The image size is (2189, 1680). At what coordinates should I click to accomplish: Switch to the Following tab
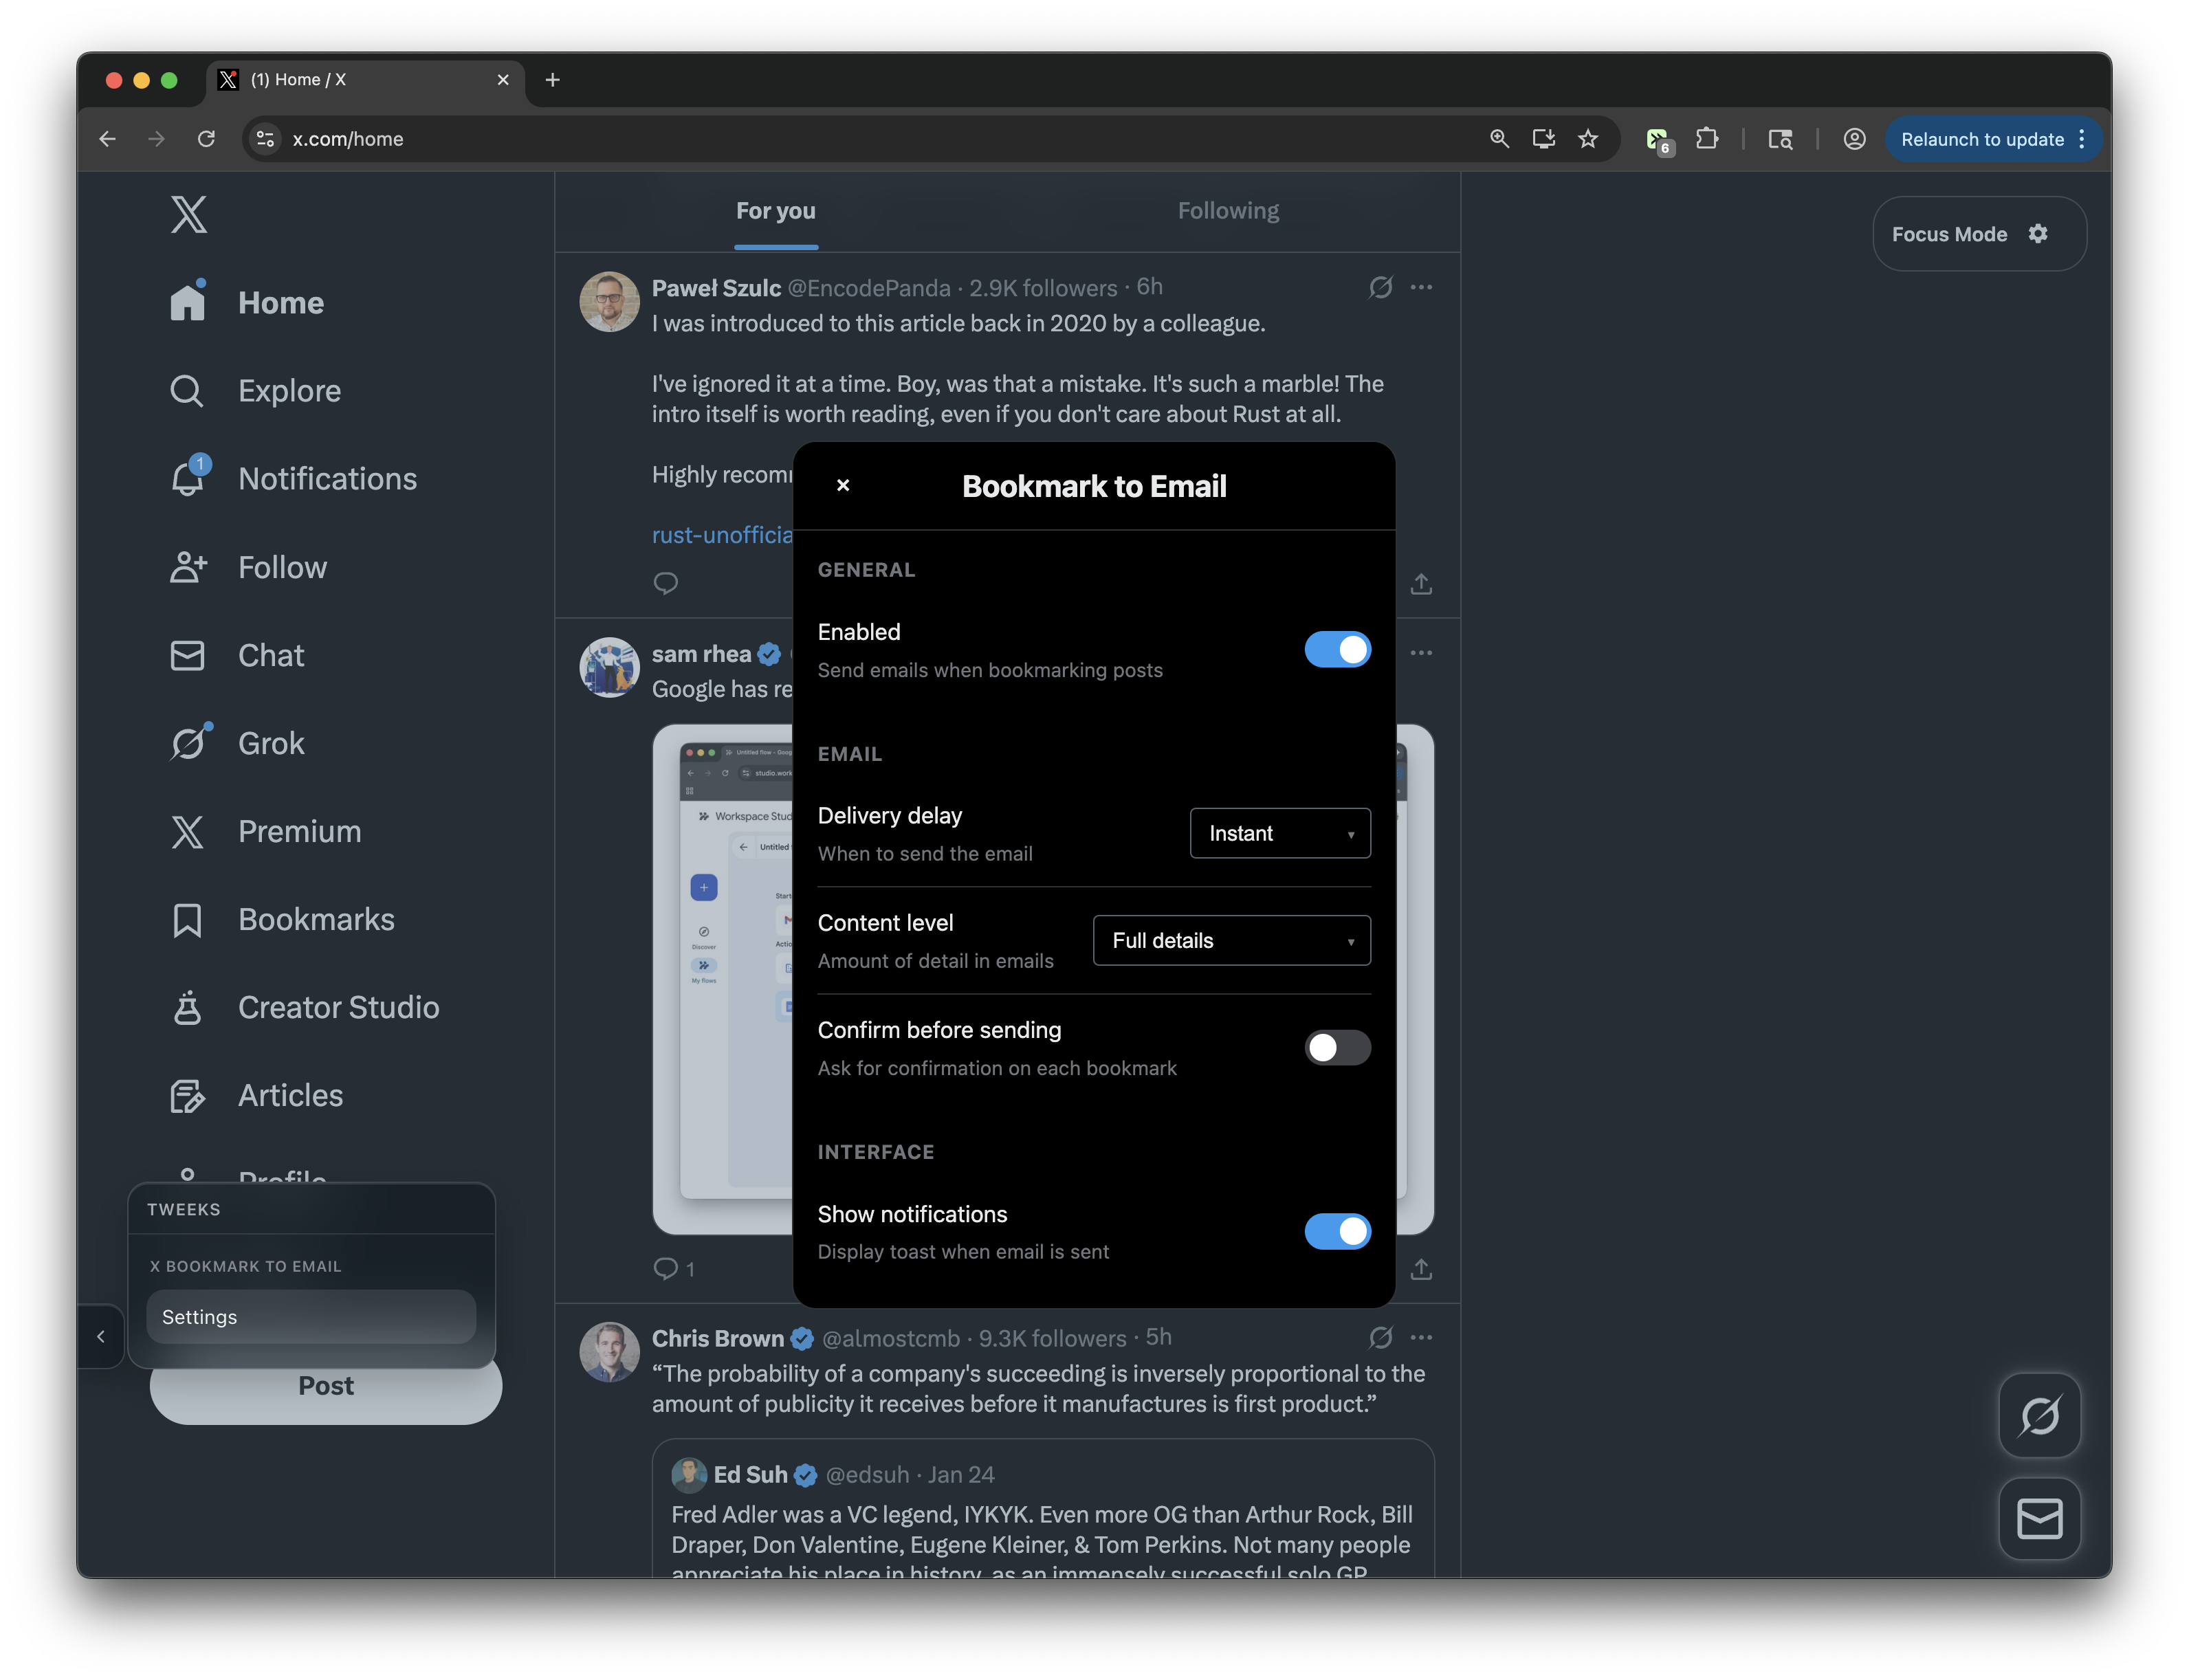pyautogui.click(x=1228, y=211)
